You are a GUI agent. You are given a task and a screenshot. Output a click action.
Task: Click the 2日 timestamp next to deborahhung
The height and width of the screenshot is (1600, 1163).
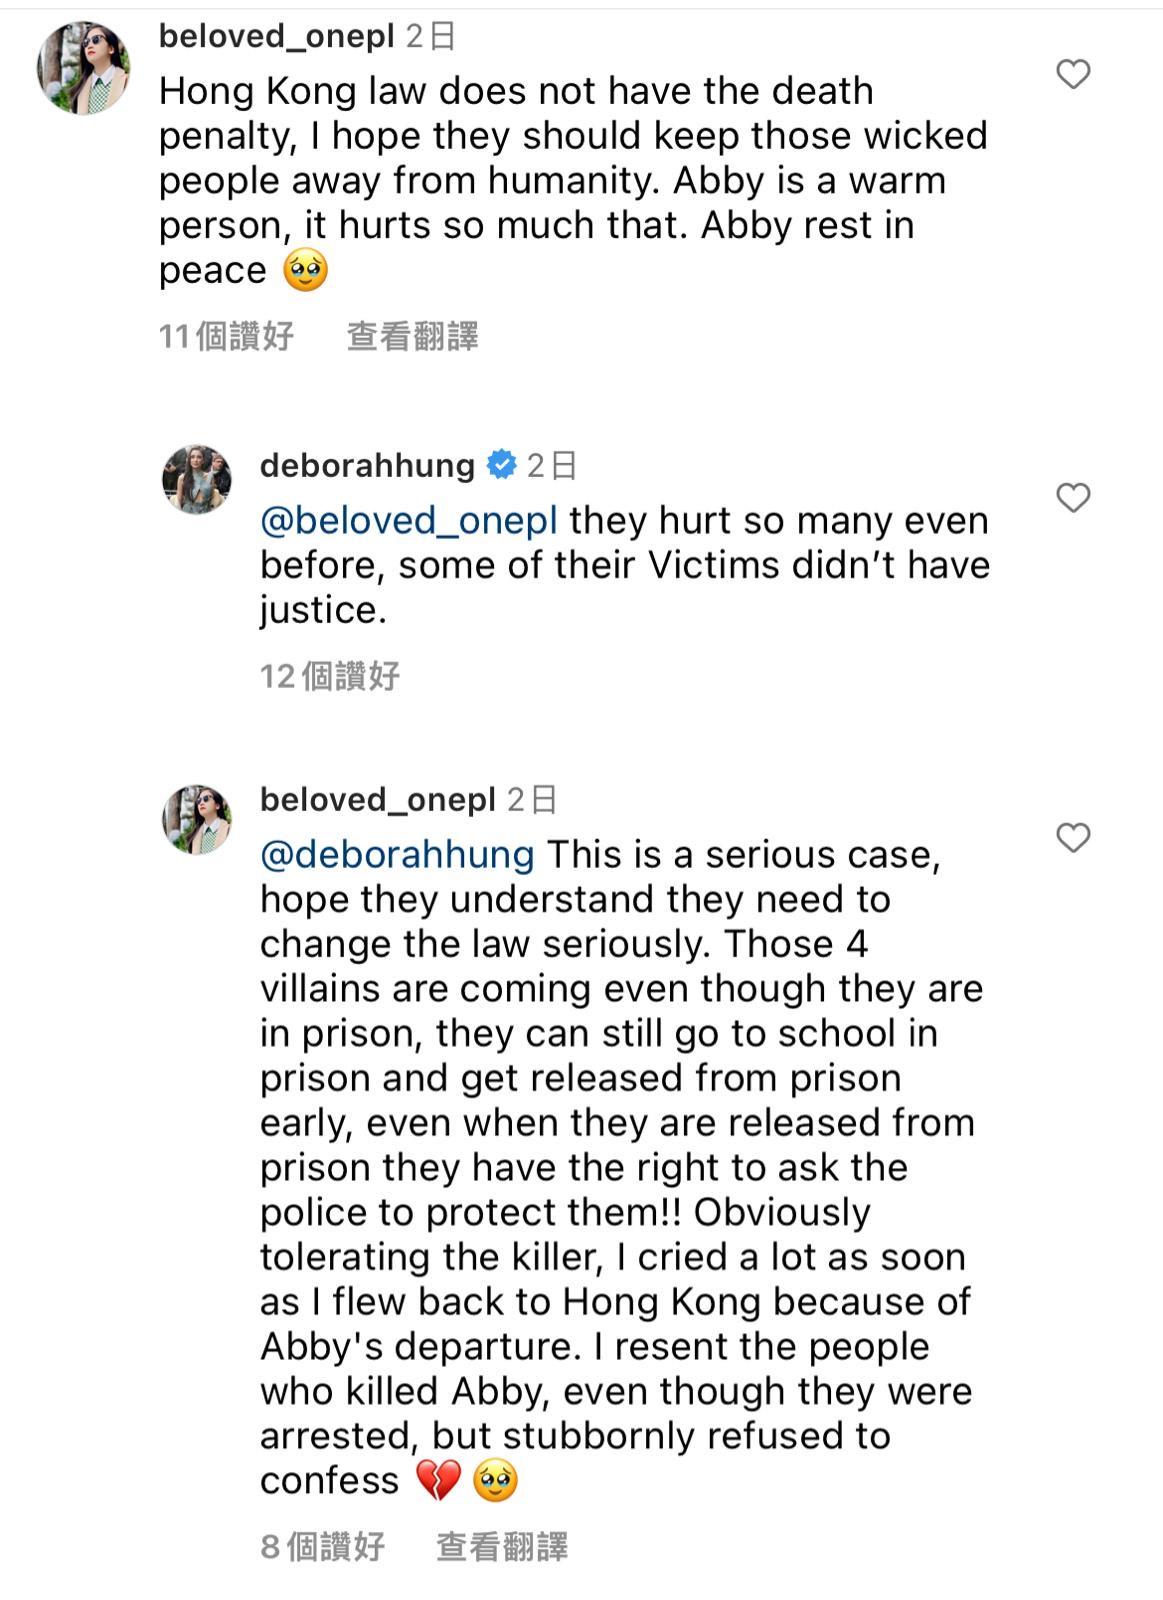(552, 465)
